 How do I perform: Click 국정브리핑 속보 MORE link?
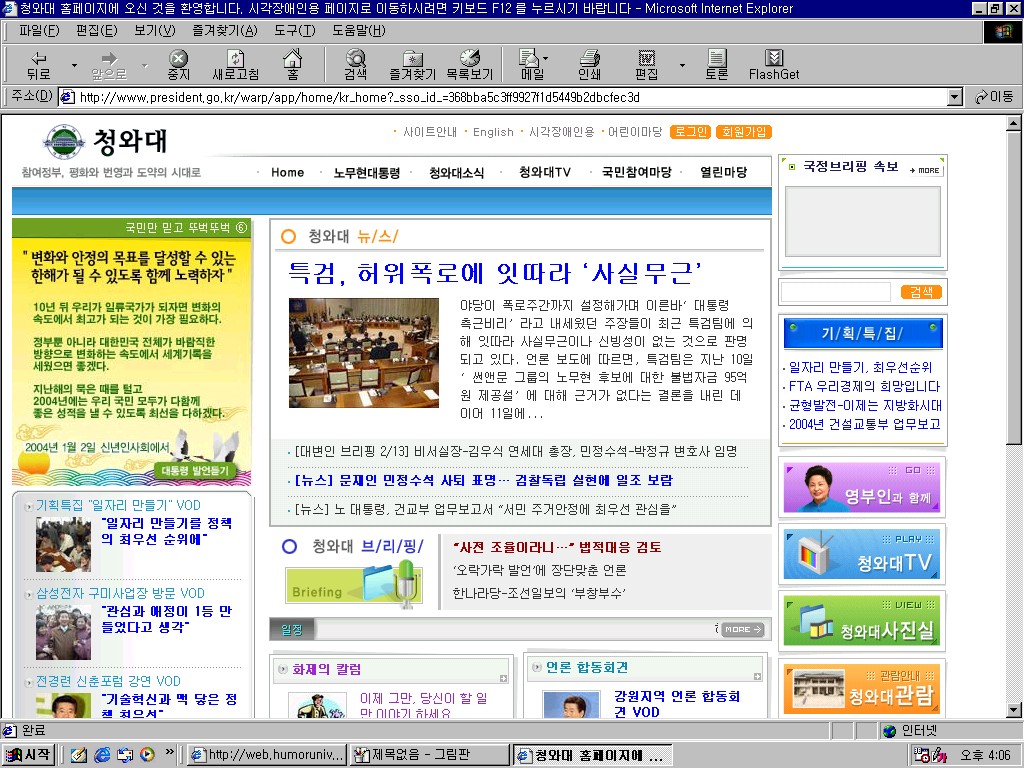tap(925, 170)
